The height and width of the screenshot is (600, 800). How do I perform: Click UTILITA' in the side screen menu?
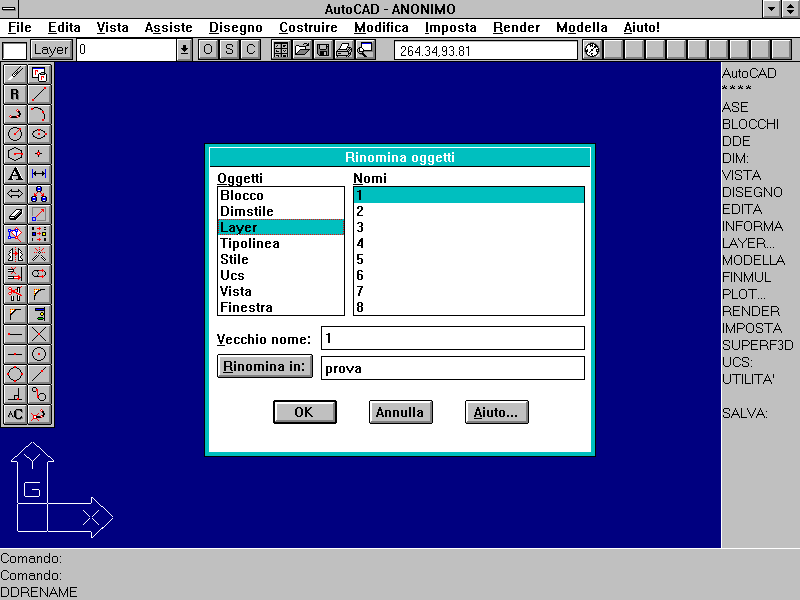pos(748,379)
